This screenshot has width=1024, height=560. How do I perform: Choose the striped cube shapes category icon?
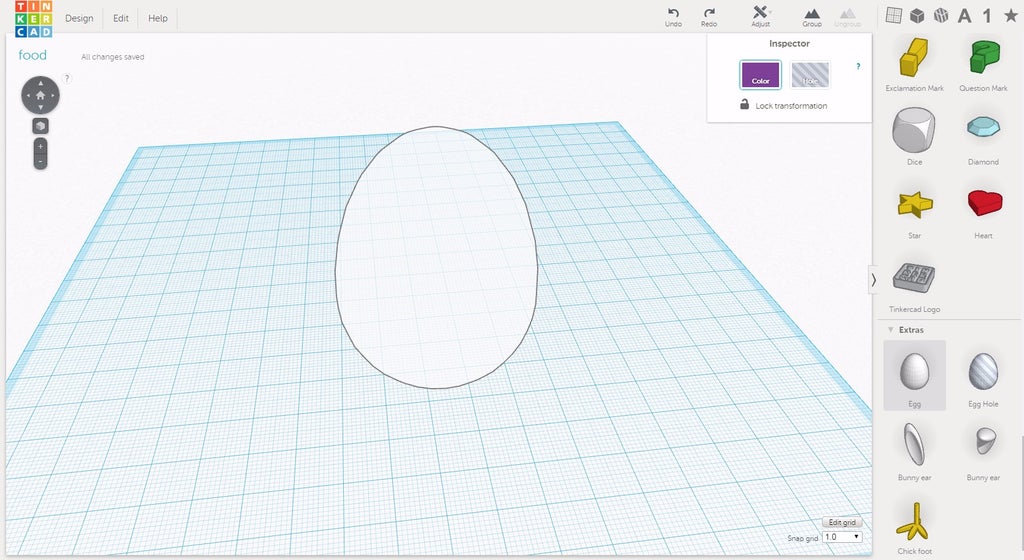point(940,15)
